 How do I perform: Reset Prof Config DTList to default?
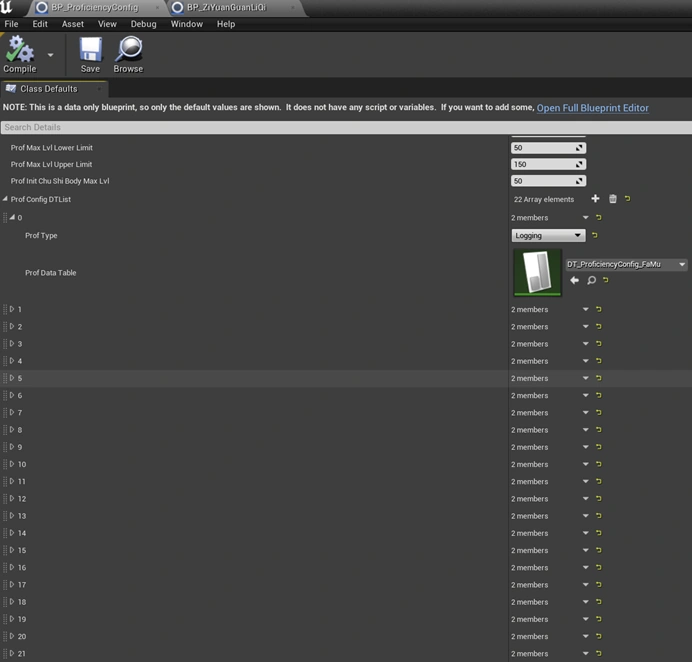tap(627, 199)
